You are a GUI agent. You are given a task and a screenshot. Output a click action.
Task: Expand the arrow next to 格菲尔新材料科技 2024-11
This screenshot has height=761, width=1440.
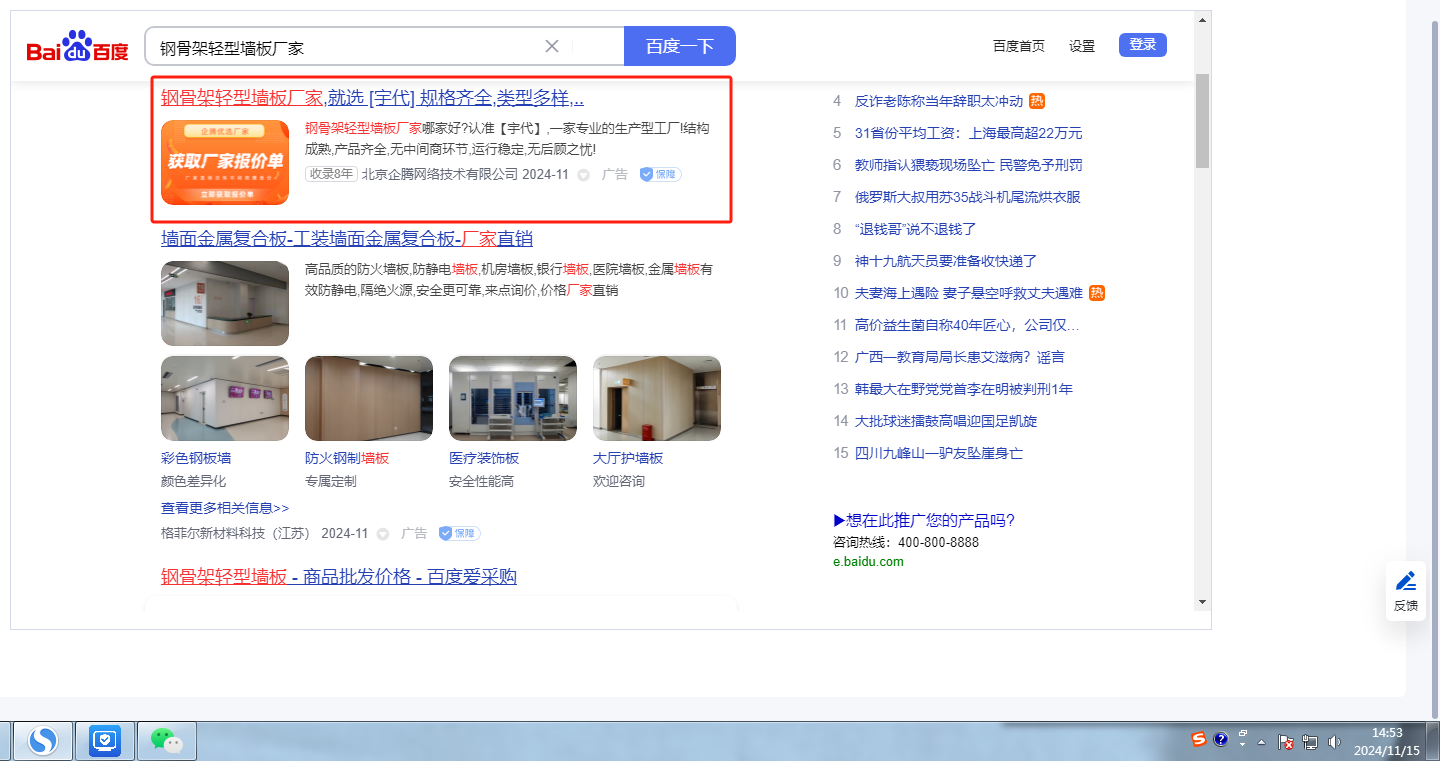pyautogui.click(x=383, y=535)
